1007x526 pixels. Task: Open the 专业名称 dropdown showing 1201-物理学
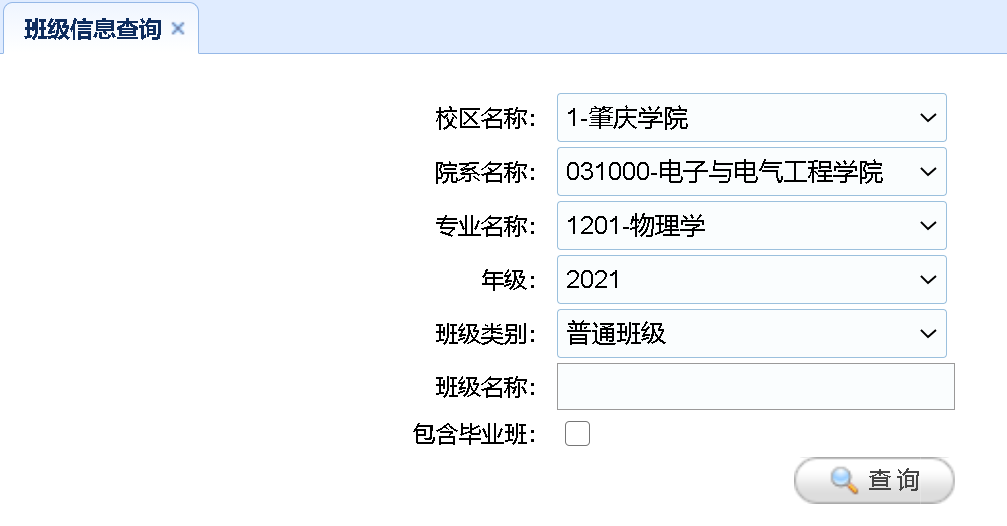click(x=751, y=226)
